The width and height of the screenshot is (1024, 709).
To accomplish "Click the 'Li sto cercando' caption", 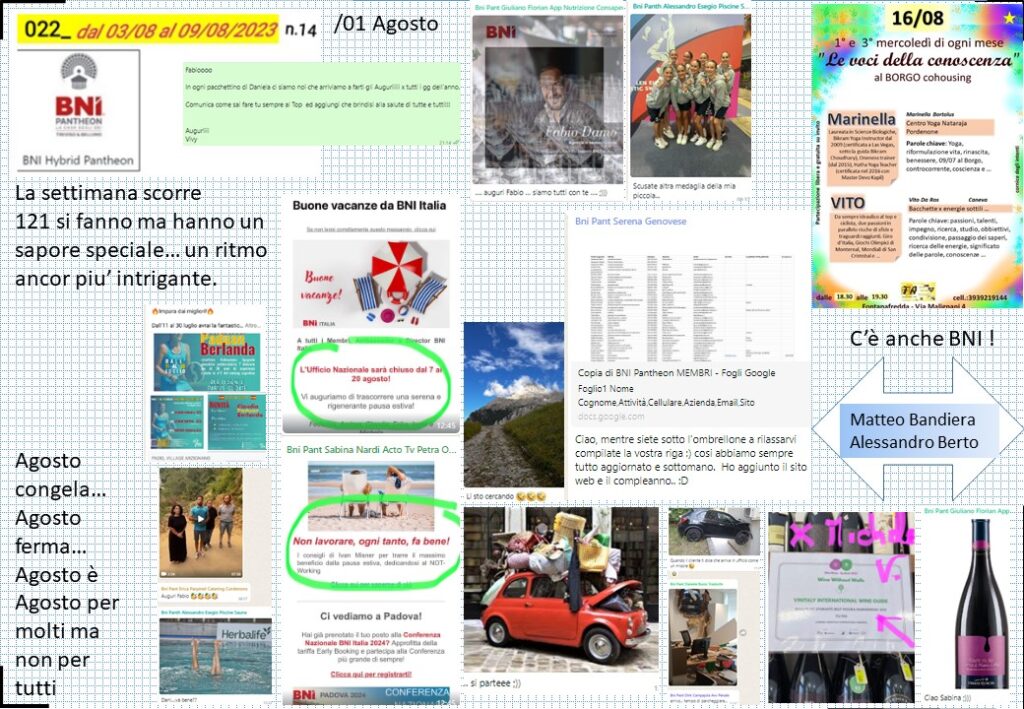I will click(x=504, y=496).
